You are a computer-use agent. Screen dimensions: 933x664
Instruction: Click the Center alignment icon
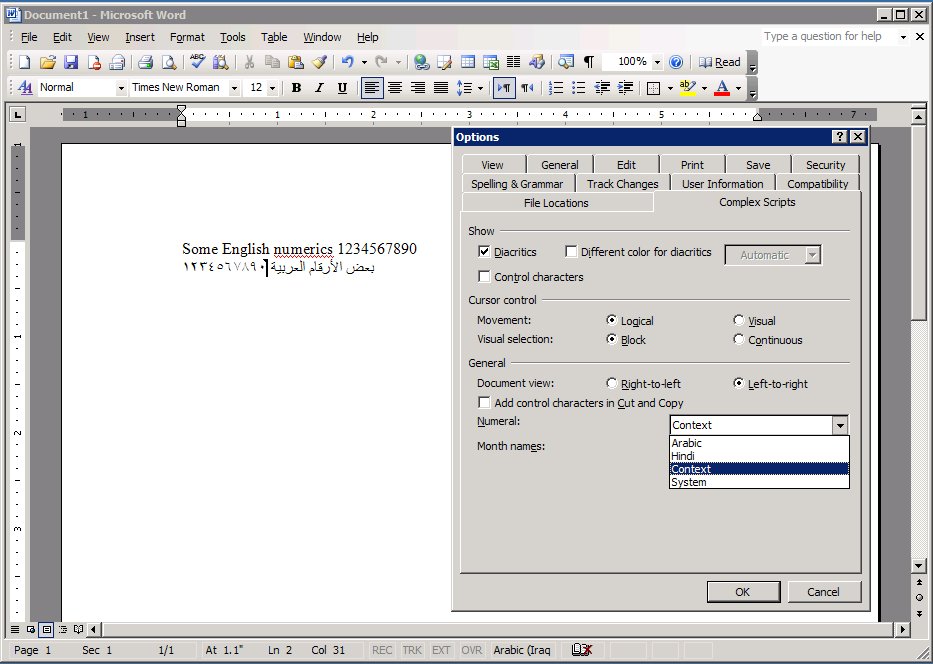[x=395, y=88]
